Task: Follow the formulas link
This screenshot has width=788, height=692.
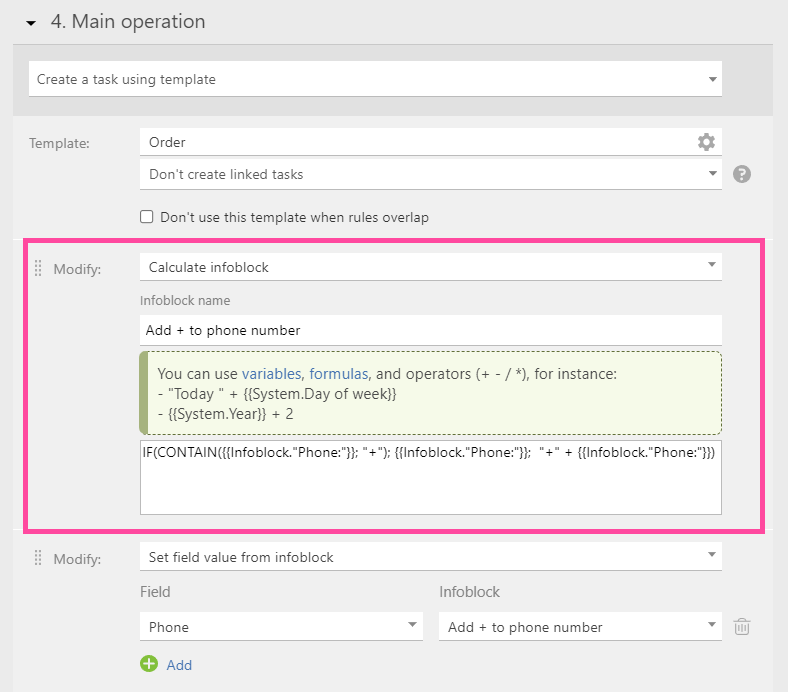Action: coord(339,374)
